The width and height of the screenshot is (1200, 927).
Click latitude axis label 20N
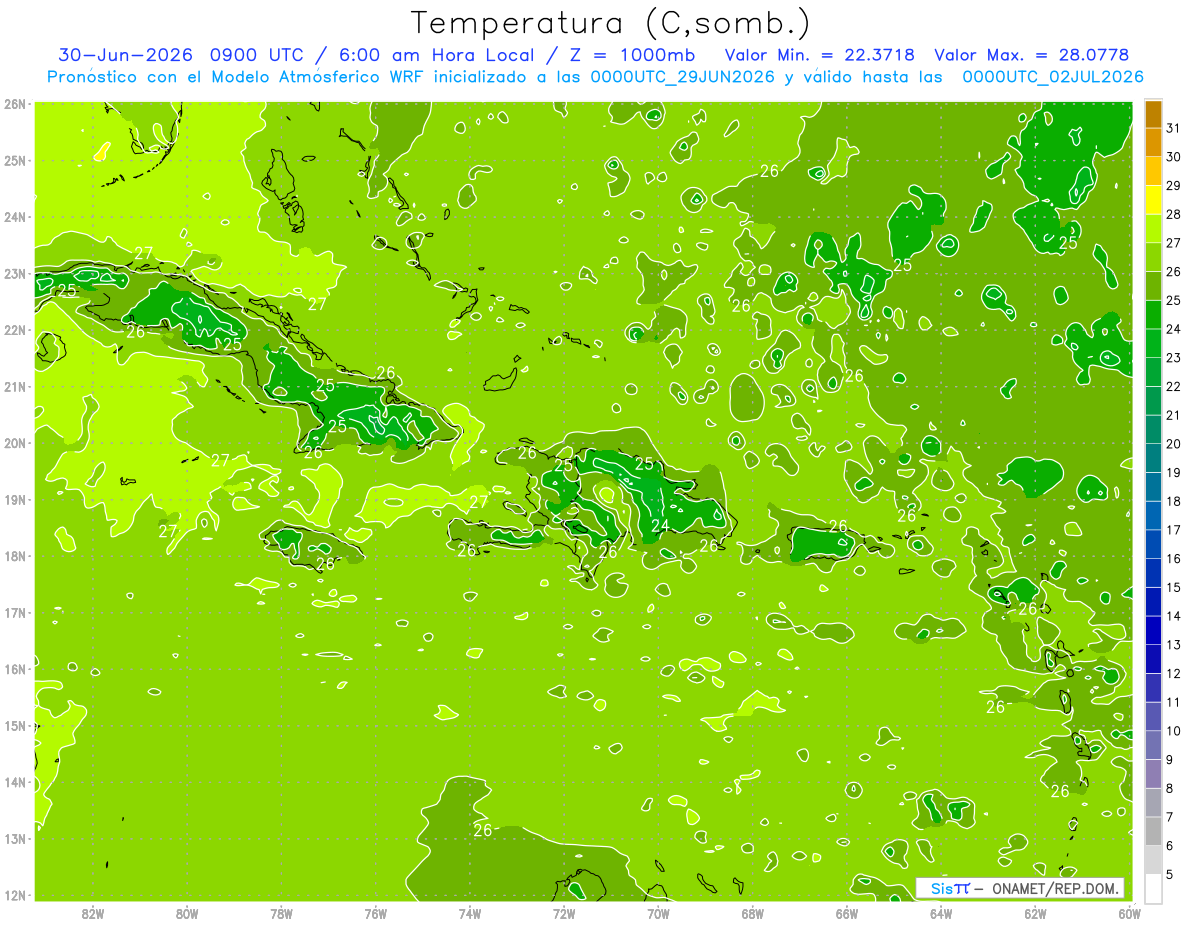(15, 443)
